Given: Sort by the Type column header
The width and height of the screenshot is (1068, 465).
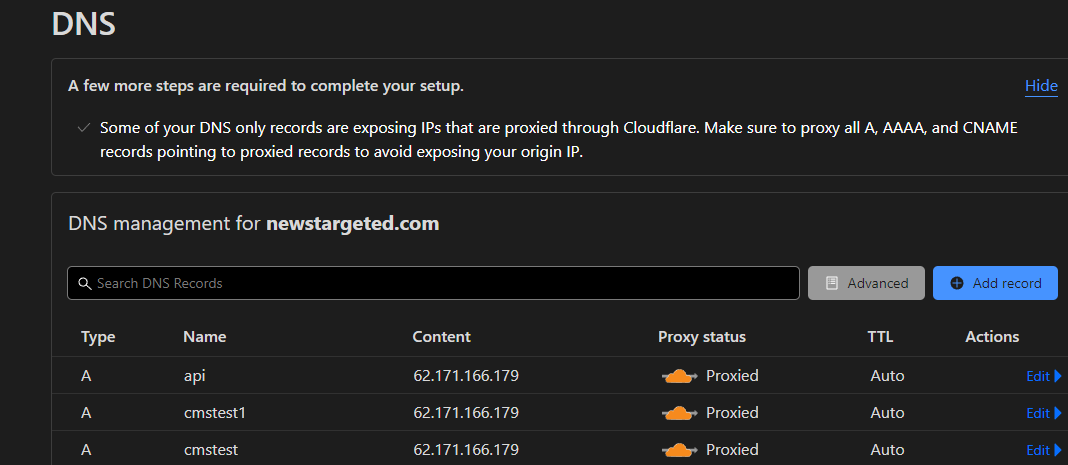Looking at the screenshot, I should tap(98, 337).
